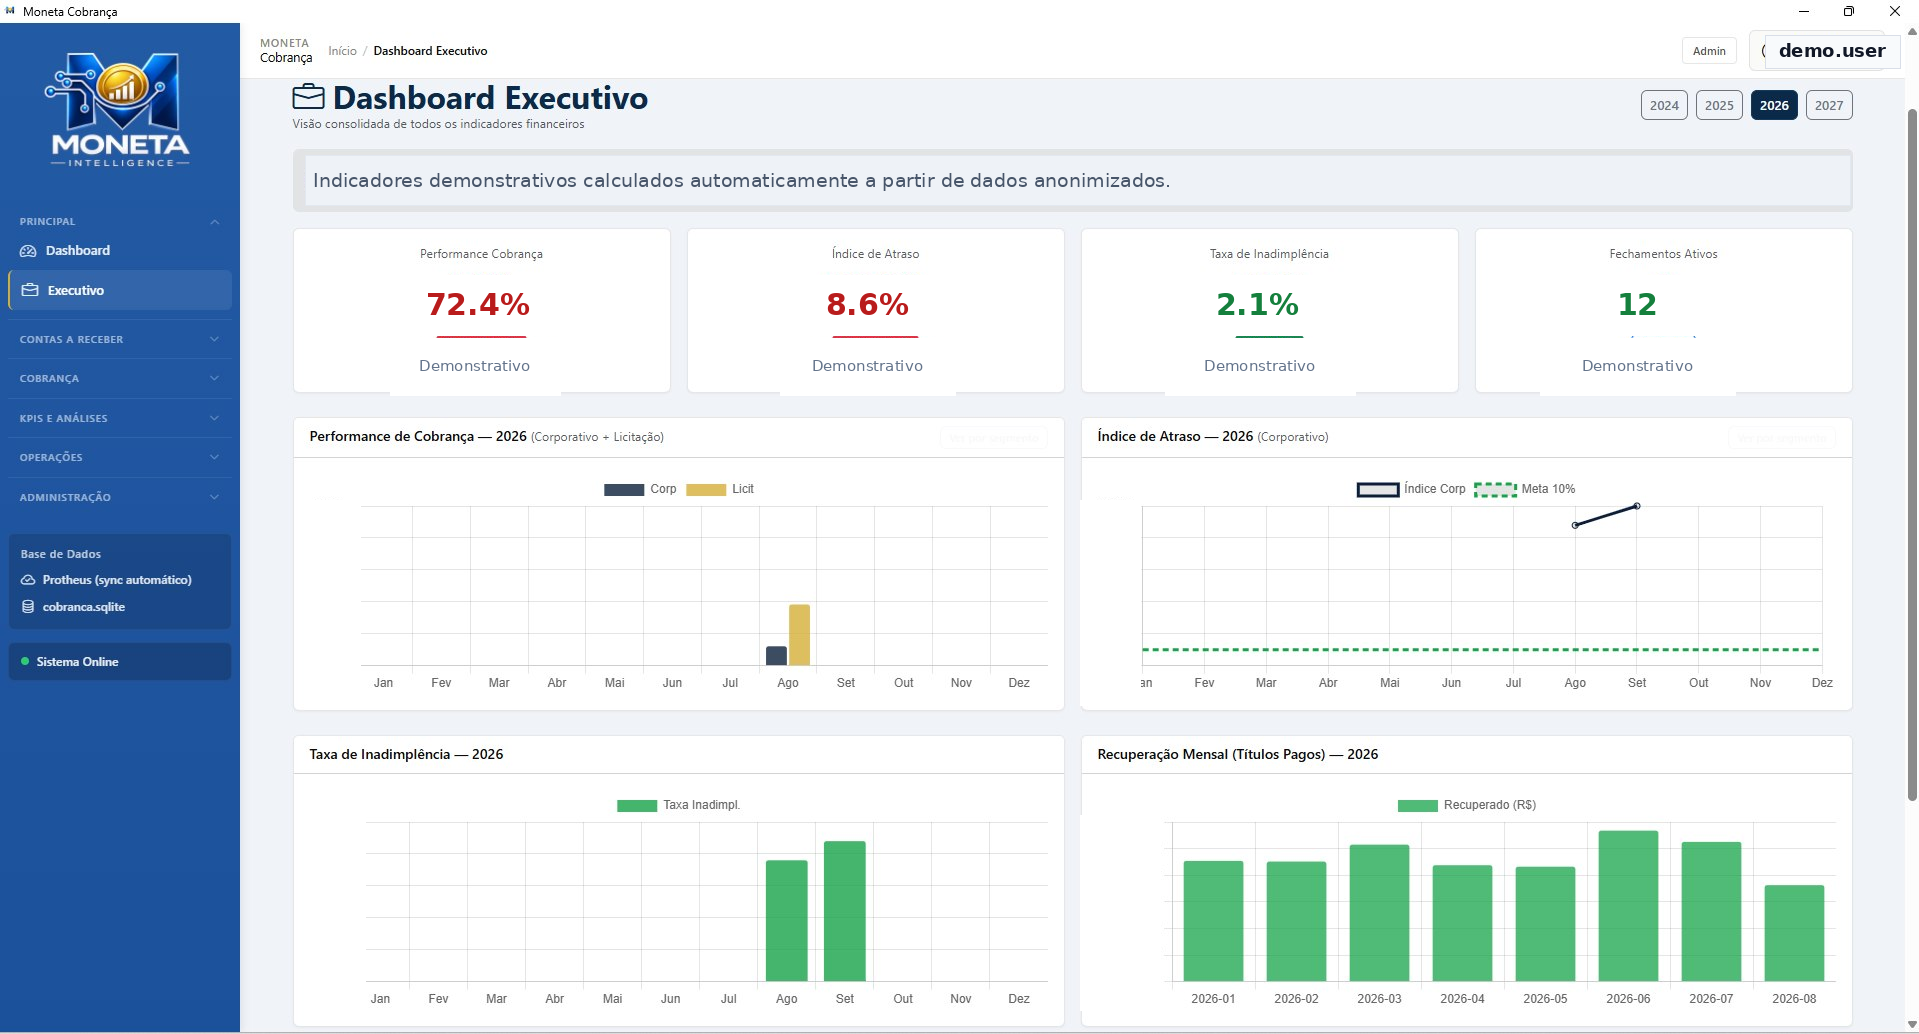The height and width of the screenshot is (1034, 1919).
Task: Click the 'Performance de Cobrança — 2026' chart title
Action: 418,437
